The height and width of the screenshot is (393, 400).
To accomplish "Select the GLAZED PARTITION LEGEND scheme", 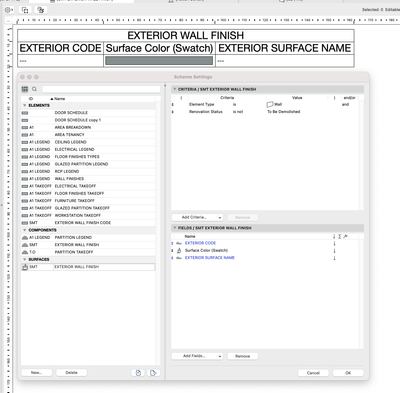I will [x=88, y=164].
